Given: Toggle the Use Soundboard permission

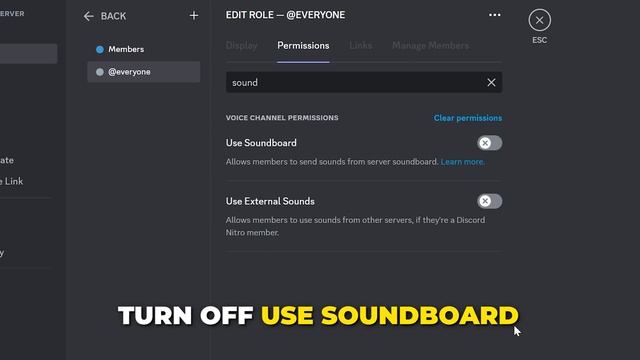Looking at the screenshot, I should click(x=489, y=143).
